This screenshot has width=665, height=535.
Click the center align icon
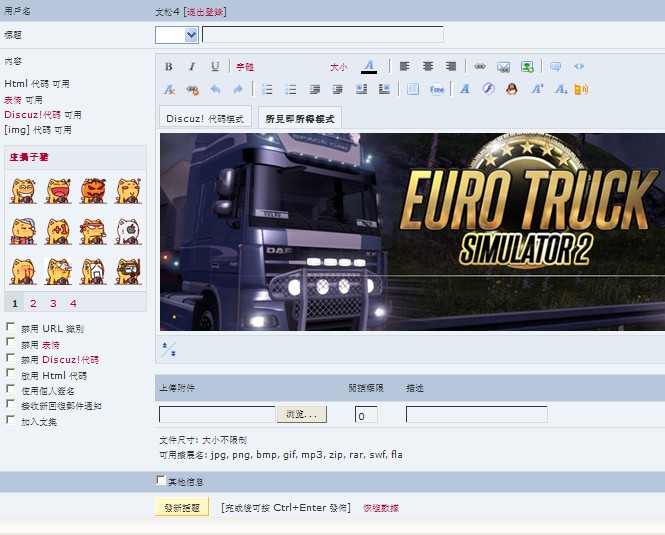428,67
